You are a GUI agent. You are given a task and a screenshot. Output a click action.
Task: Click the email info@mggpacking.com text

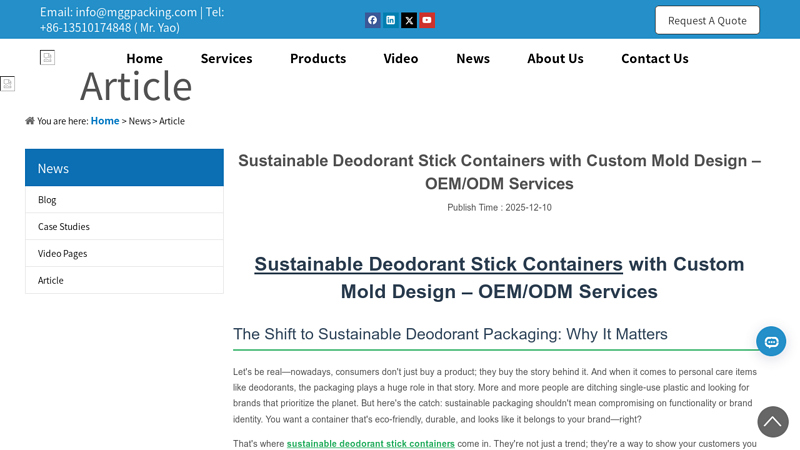pos(136,12)
